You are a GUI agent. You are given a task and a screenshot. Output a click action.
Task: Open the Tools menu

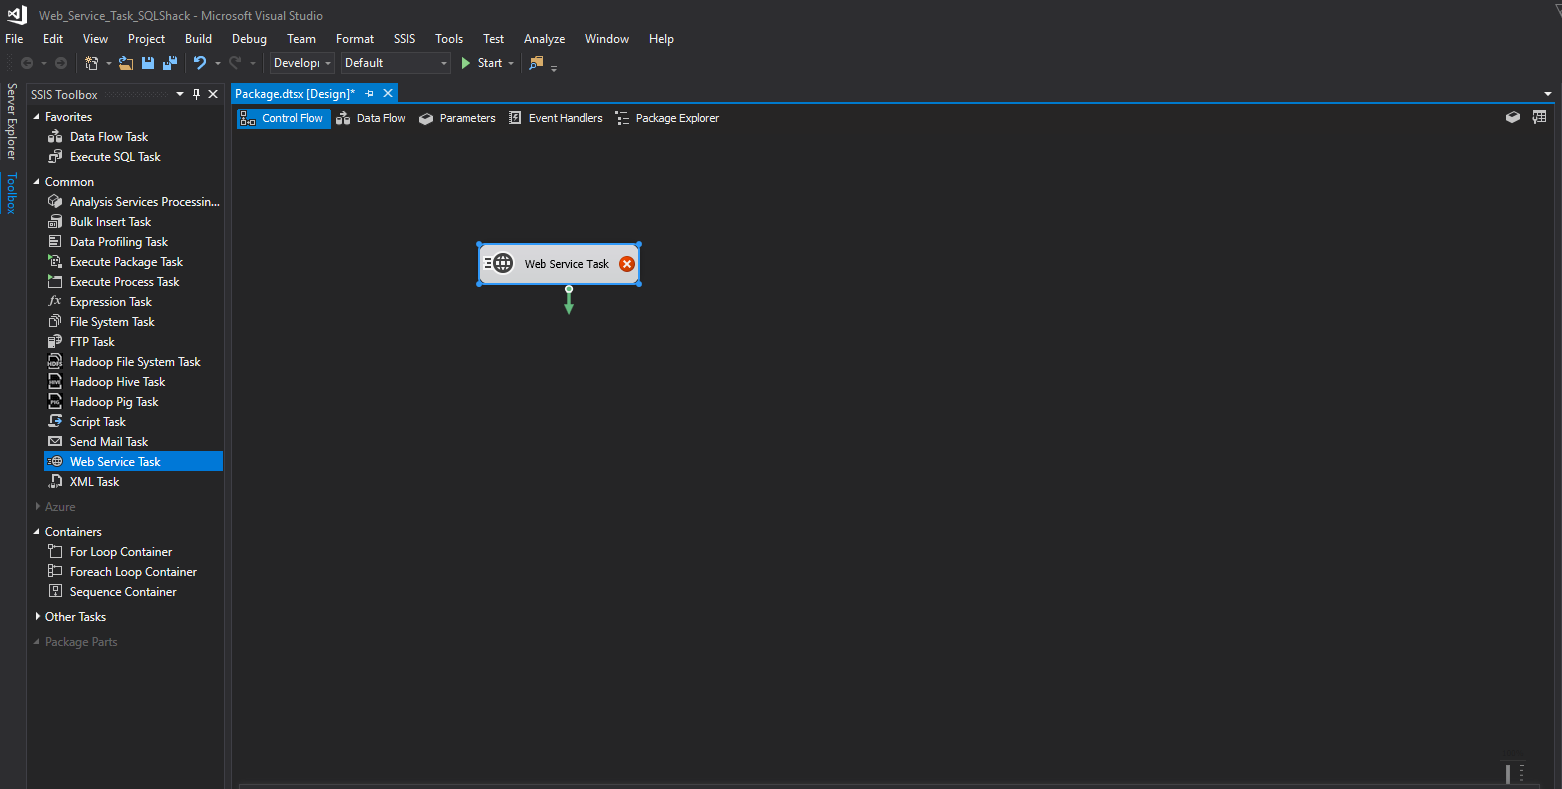tap(449, 39)
